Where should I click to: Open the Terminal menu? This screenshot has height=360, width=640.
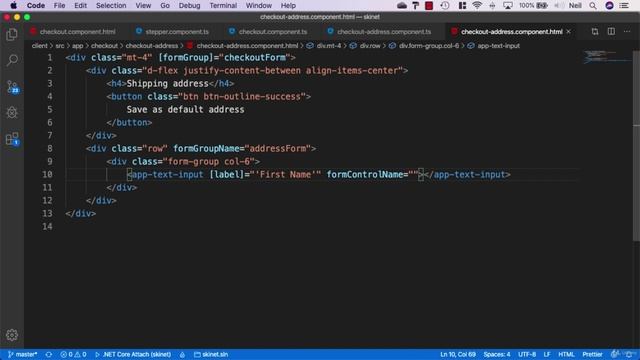pyautogui.click(x=223, y=6)
